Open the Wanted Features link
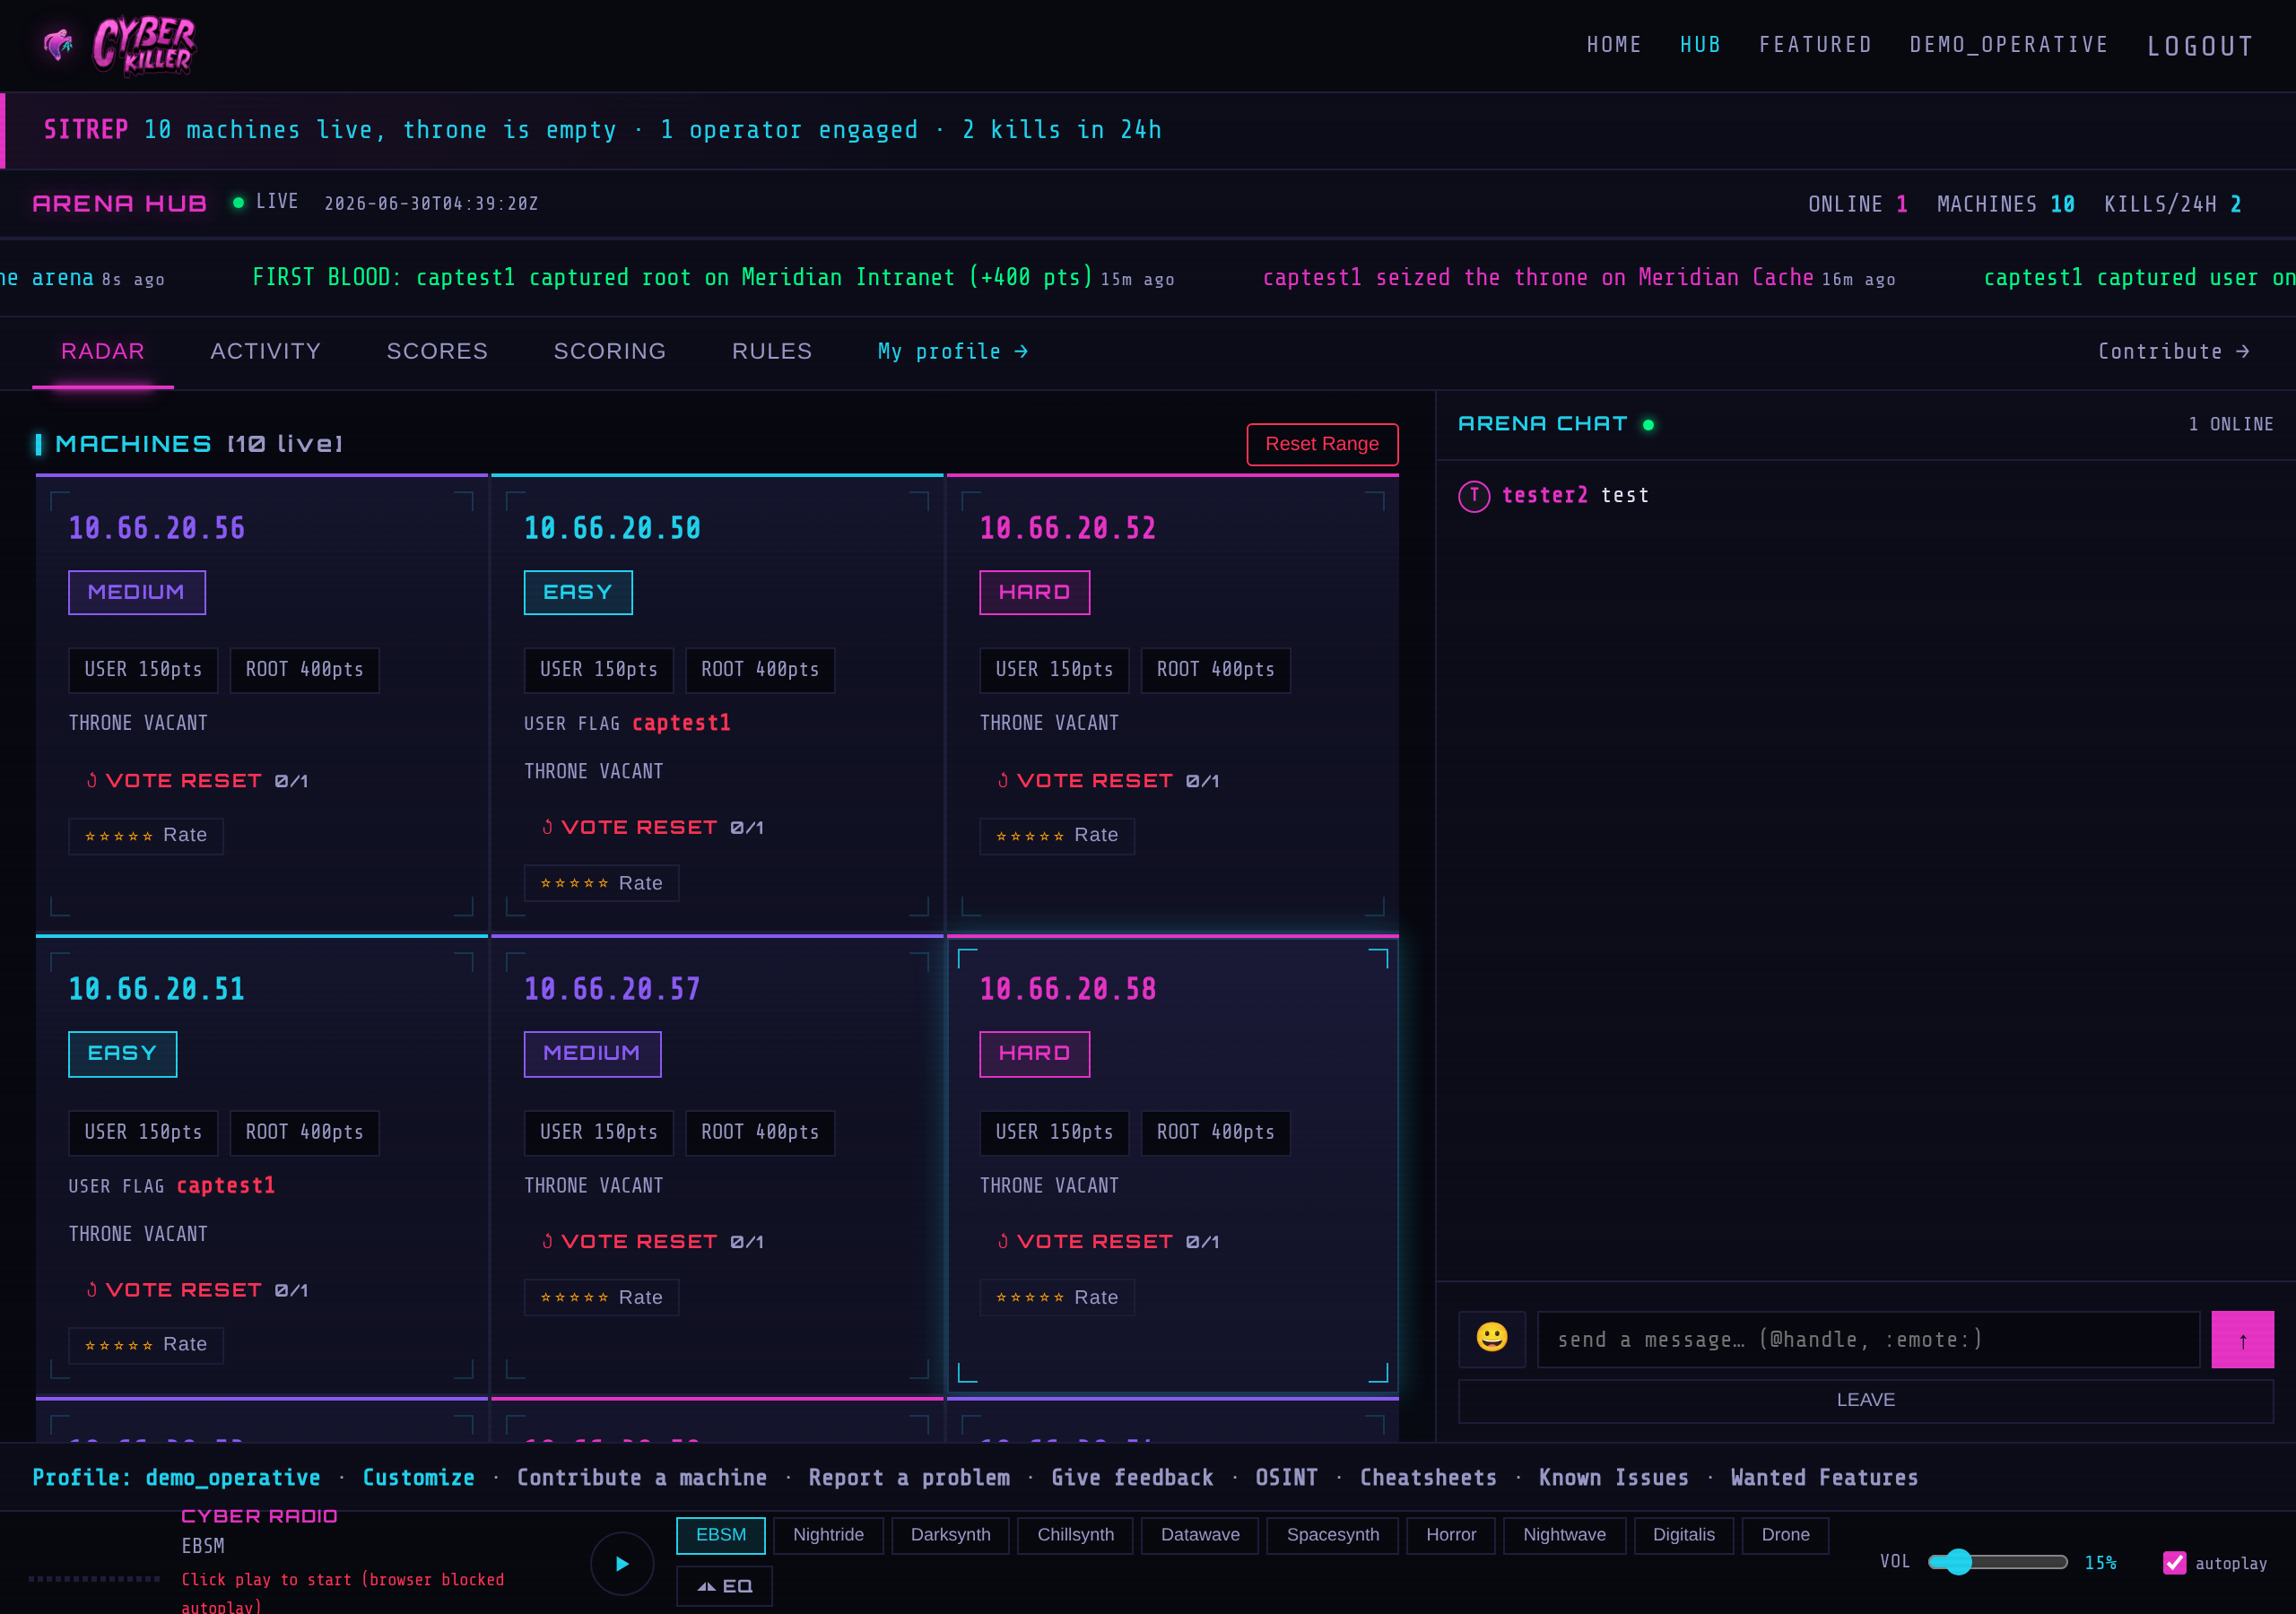2296x1614 pixels. point(1824,1477)
